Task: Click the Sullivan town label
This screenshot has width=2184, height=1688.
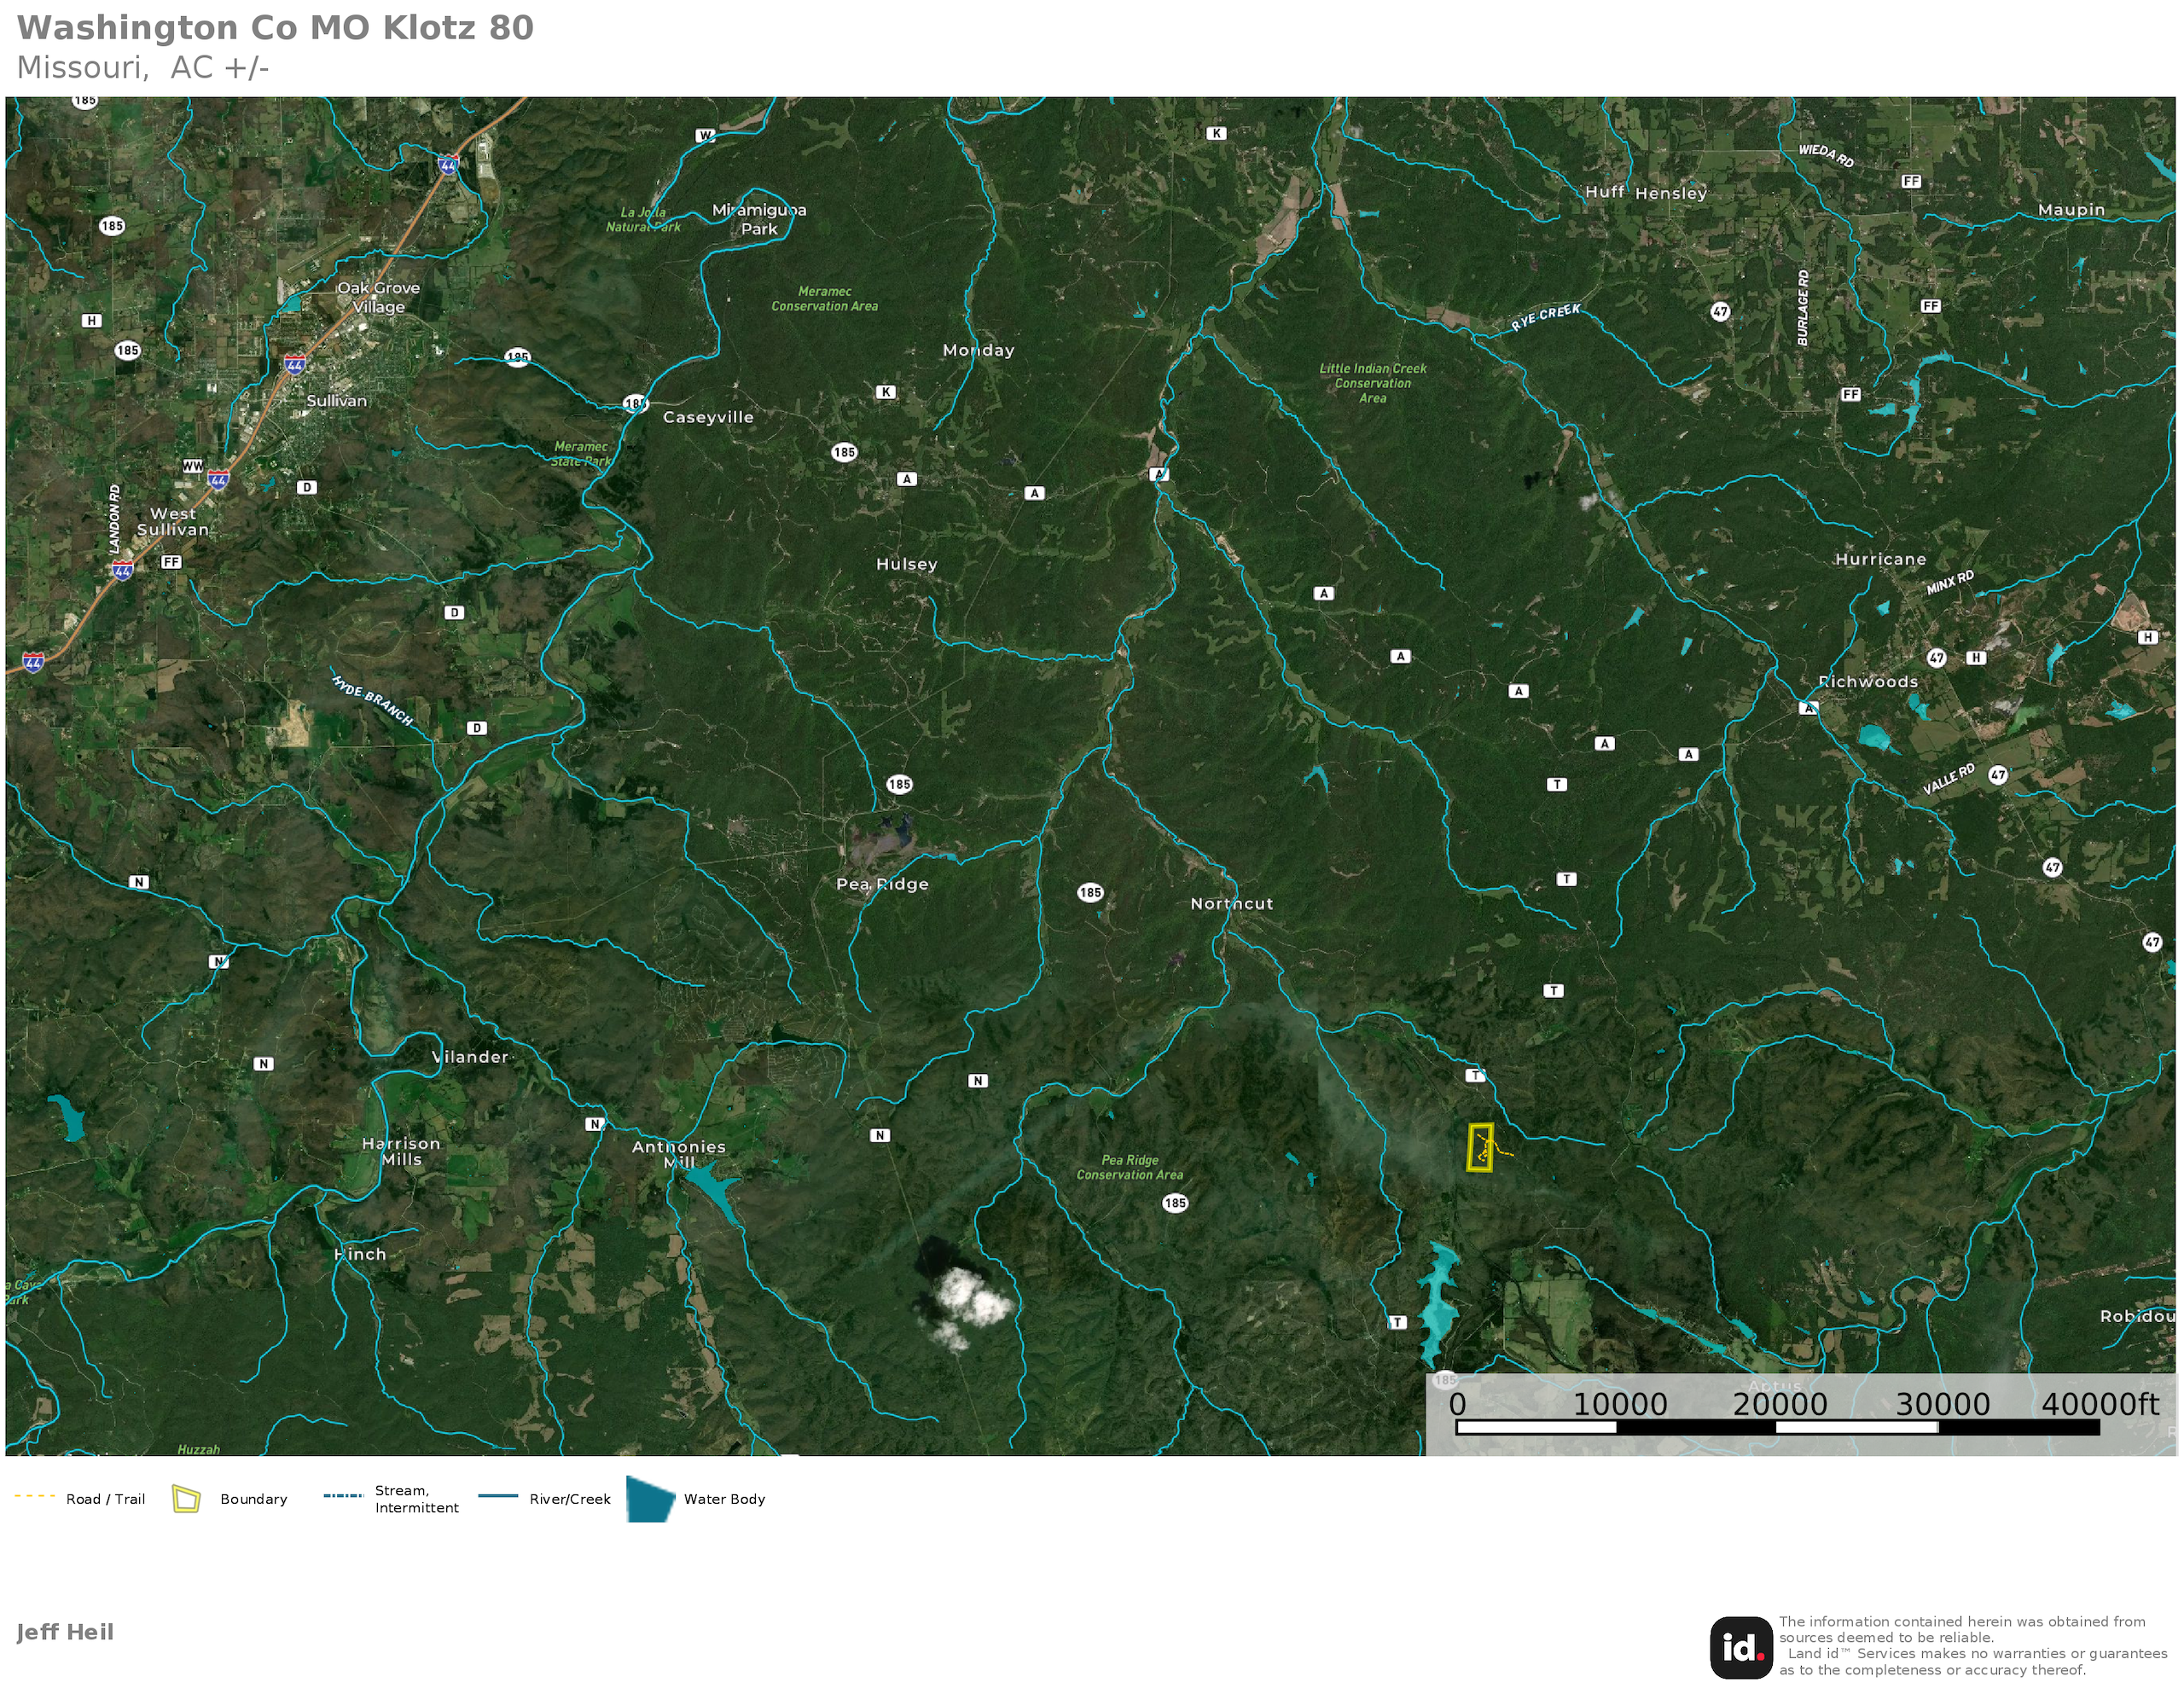Action: [x=336, y=401]
